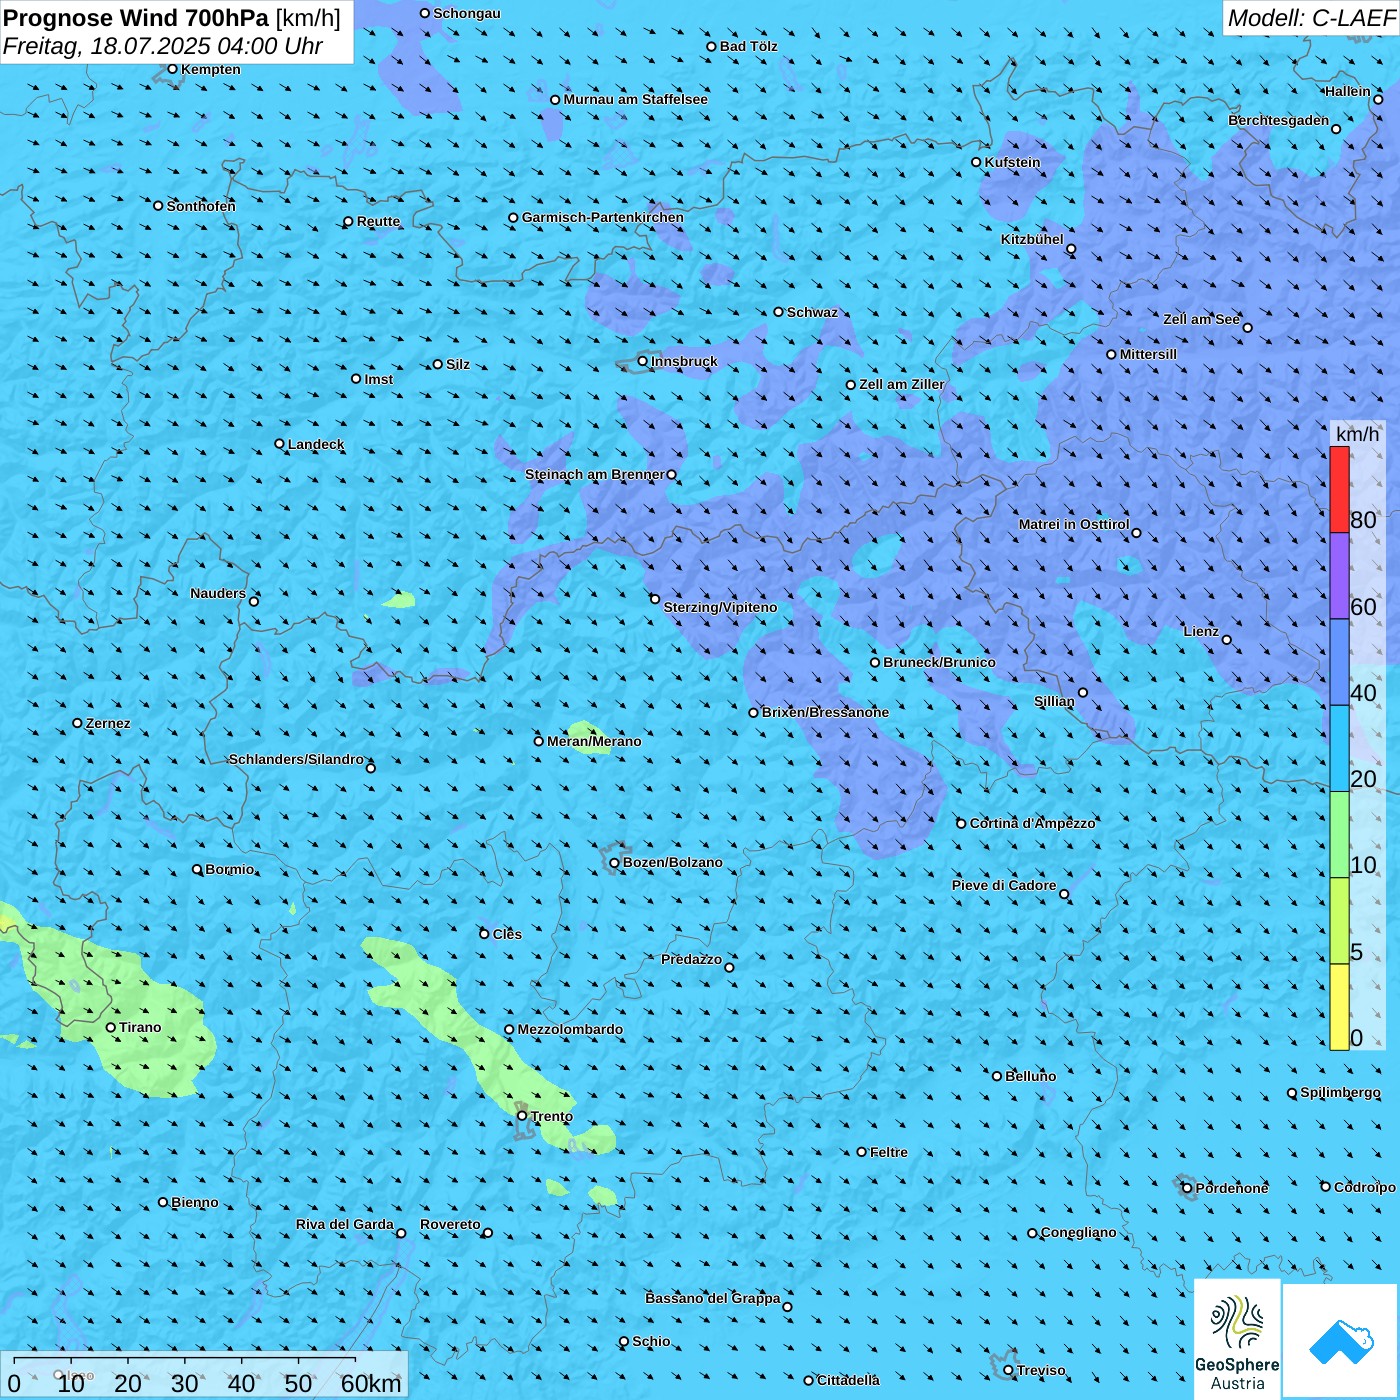Viewport: 1400px width, 1400px height.
Task: Click the Predazzo label
Action: point(692,959)
